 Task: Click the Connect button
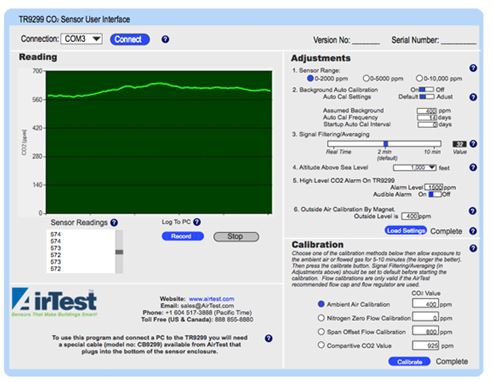tap(130, 39)
